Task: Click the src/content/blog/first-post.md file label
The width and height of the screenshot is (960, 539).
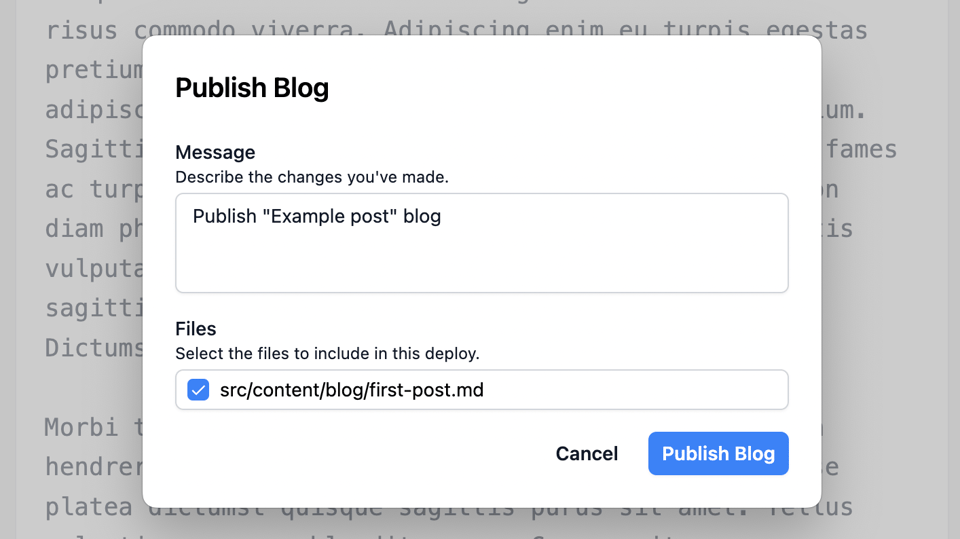Action: [x=352, y=390]
